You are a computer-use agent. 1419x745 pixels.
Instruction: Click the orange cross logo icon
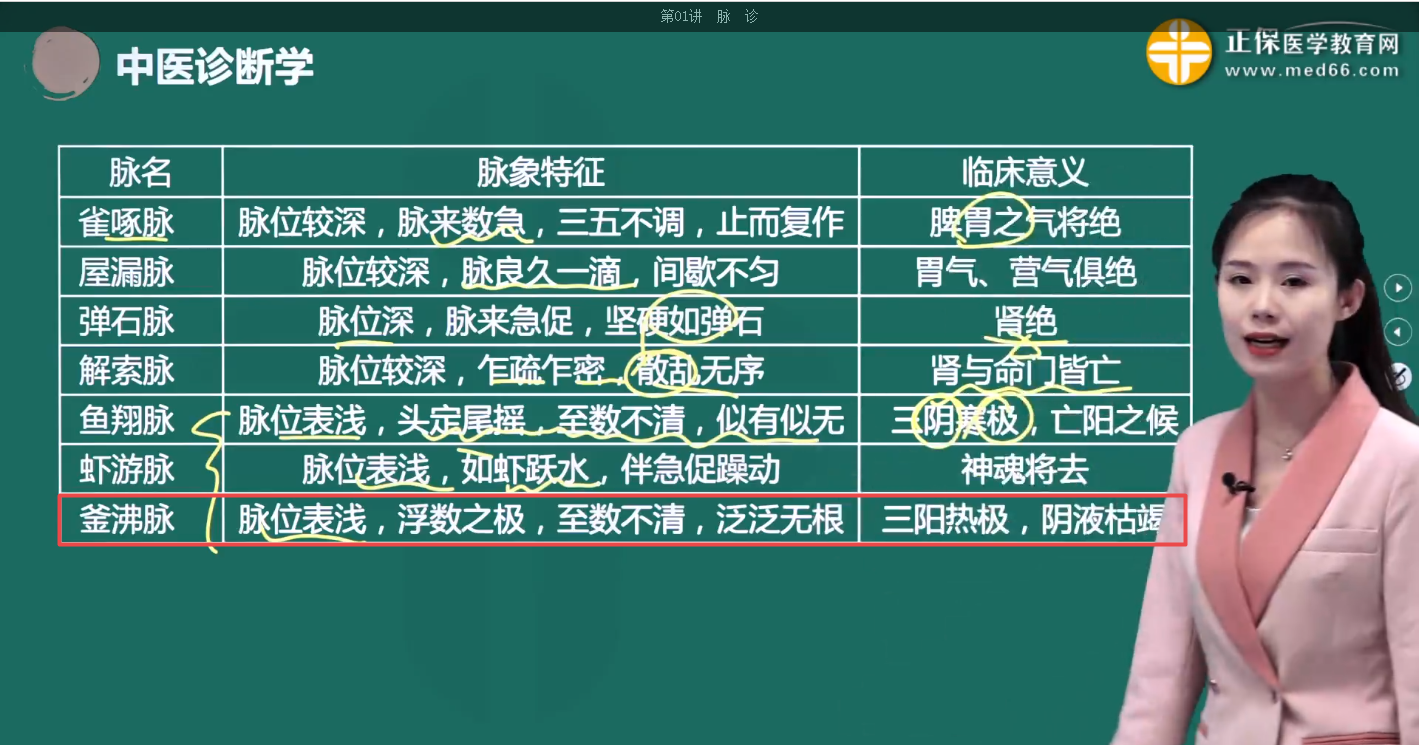[x=1178, y=52]
